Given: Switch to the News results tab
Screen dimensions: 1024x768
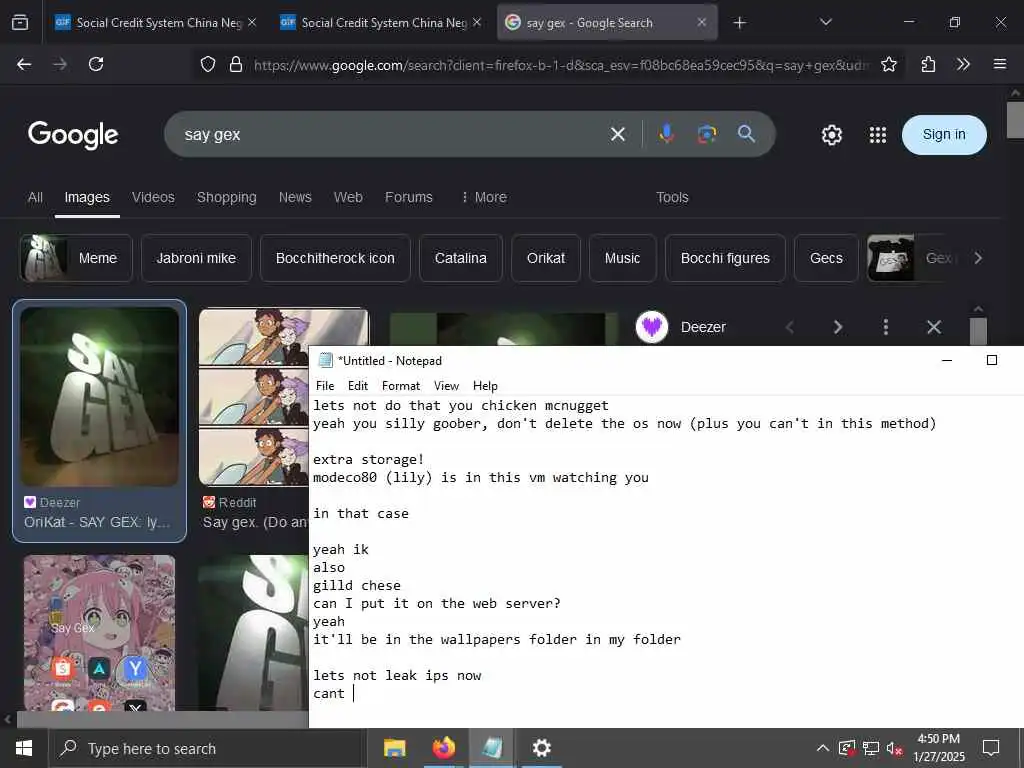Looking at the screenshot, I should pos(295,197).
